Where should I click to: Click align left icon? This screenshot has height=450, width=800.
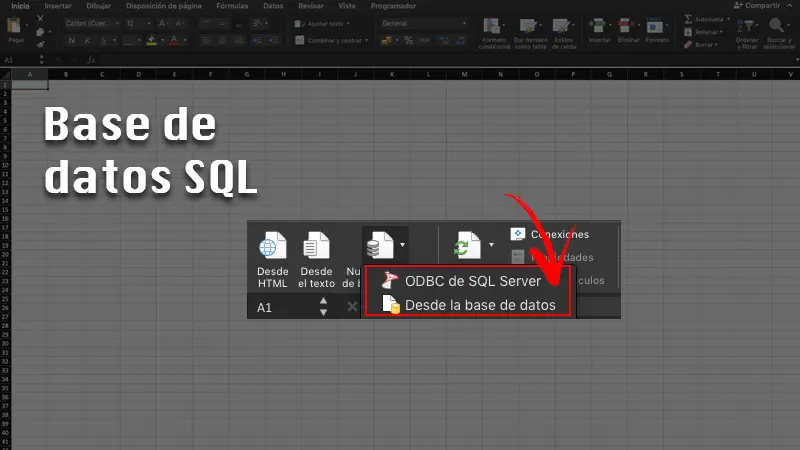[206, 40]
